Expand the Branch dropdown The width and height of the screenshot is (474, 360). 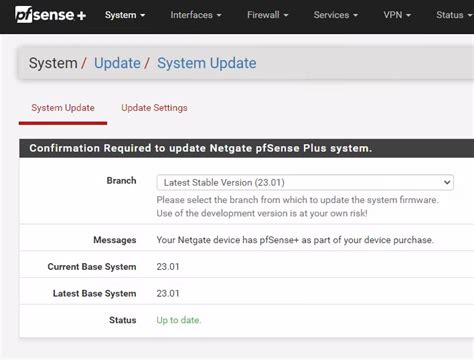305,182
